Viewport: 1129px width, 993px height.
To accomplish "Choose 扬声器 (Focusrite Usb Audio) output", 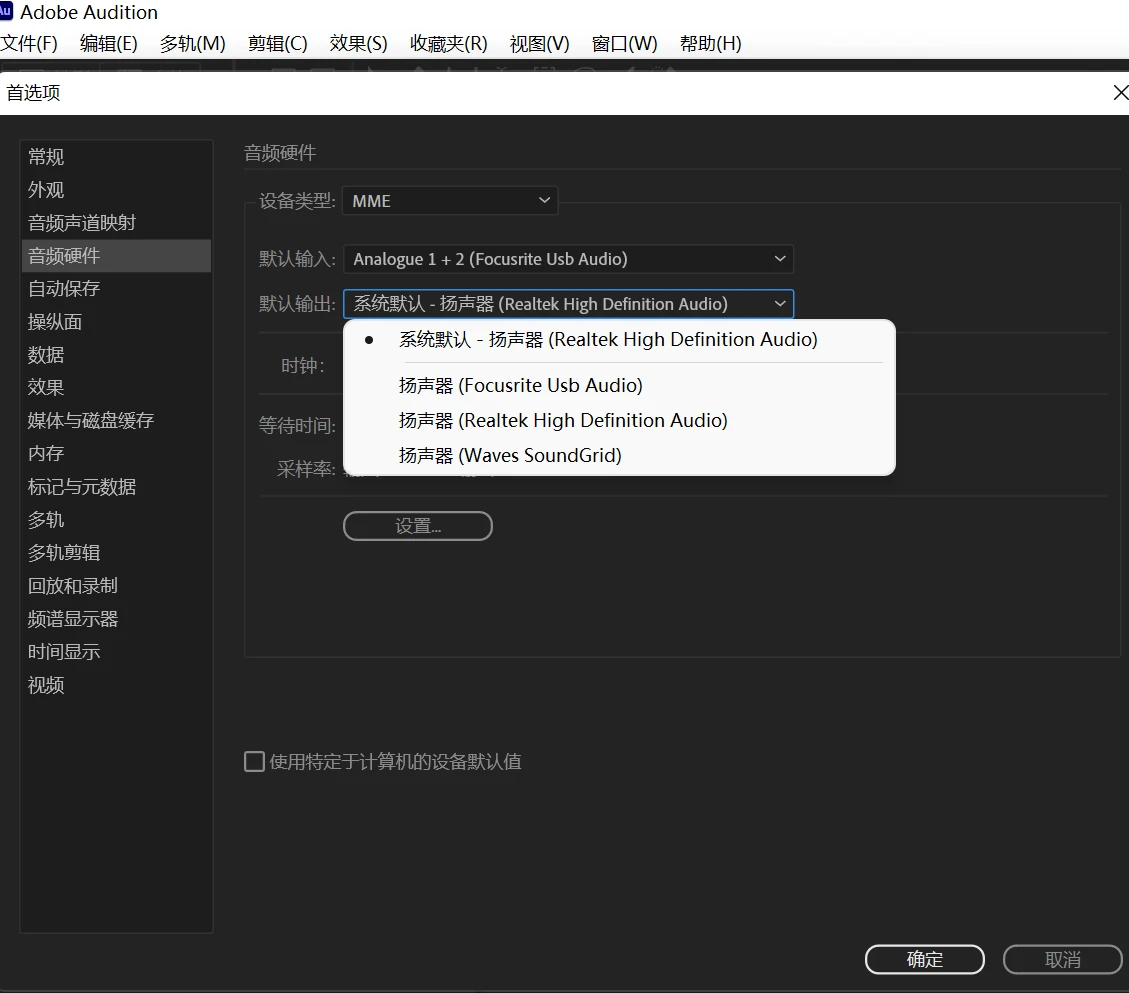I will 619,386.
